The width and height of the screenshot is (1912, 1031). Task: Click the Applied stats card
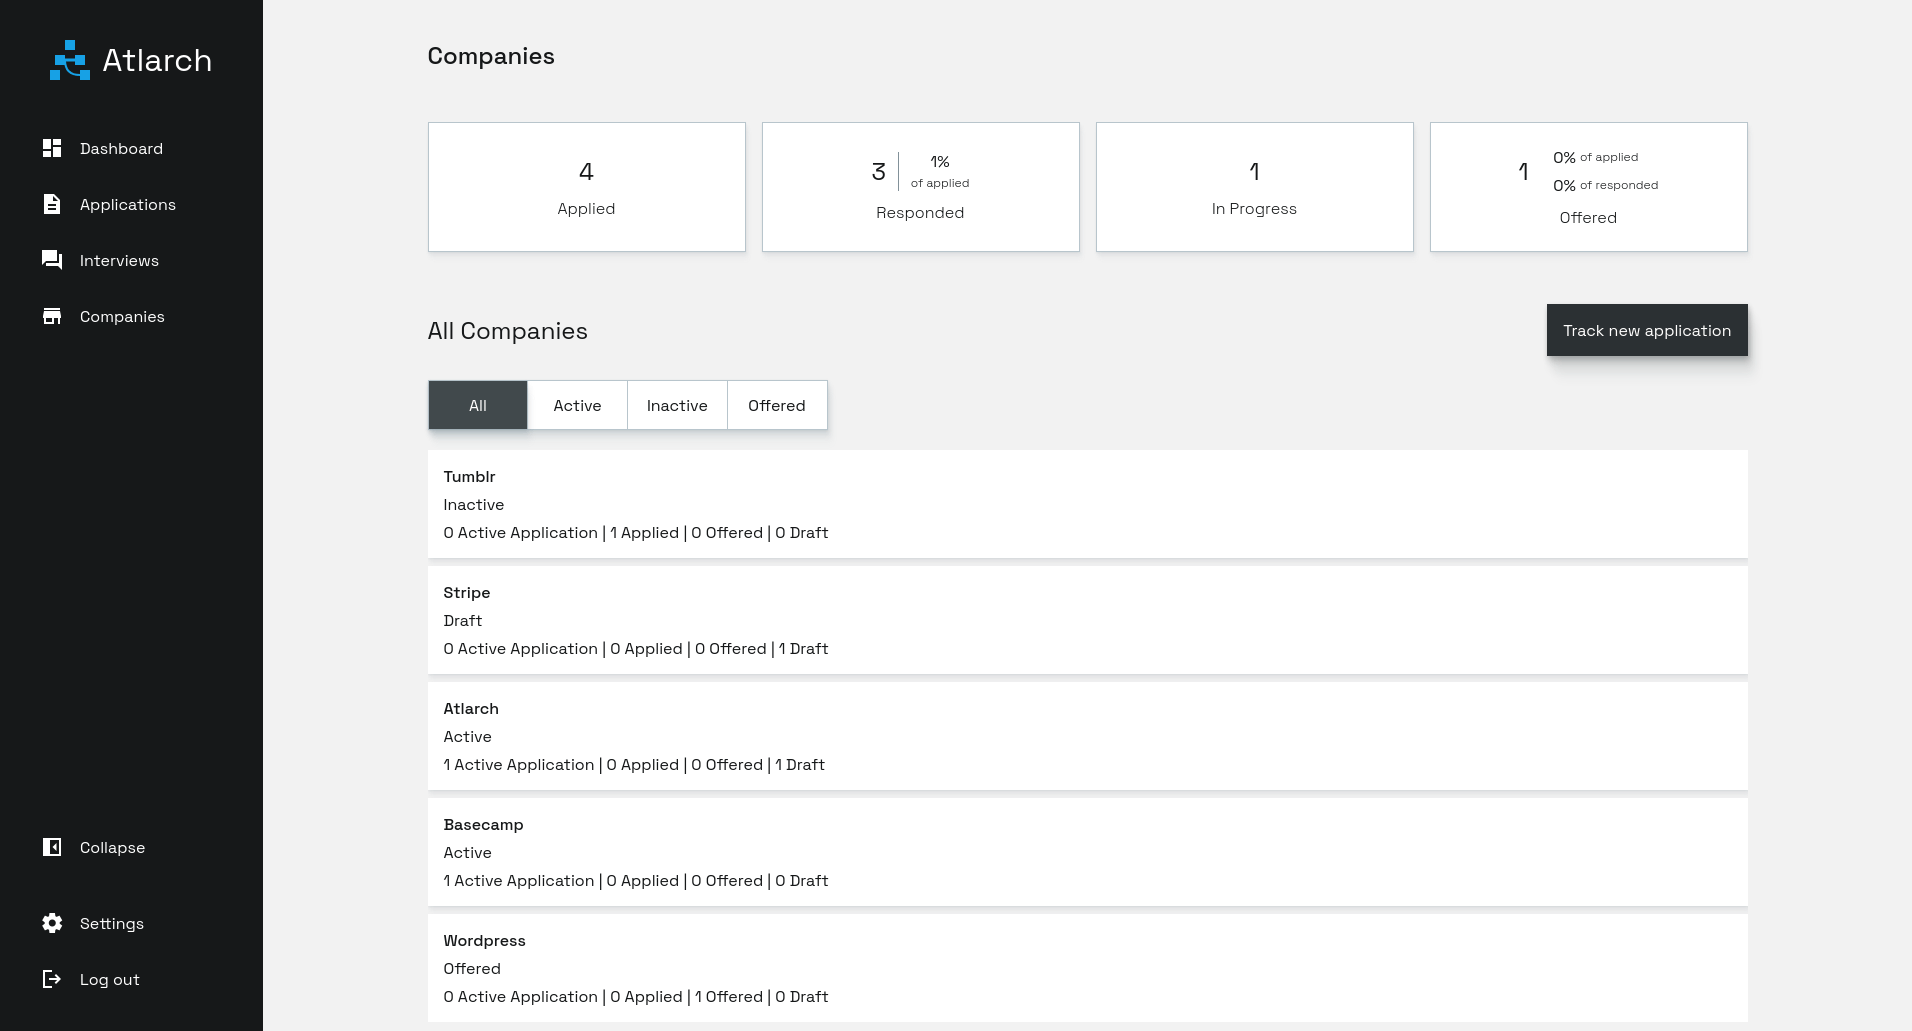[x=586, y=186]
